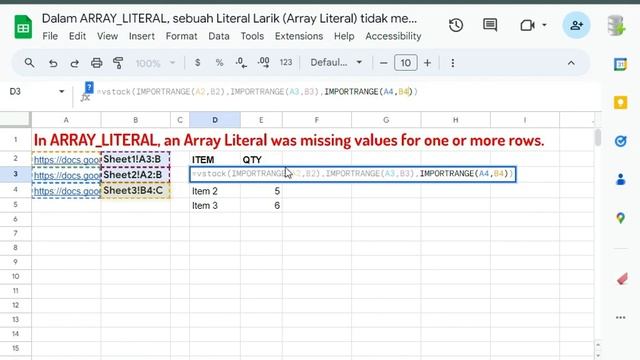This screenshot has width=640, height=360.
Task: Collapse the menus with the chevron
Action: pos(571,63)
